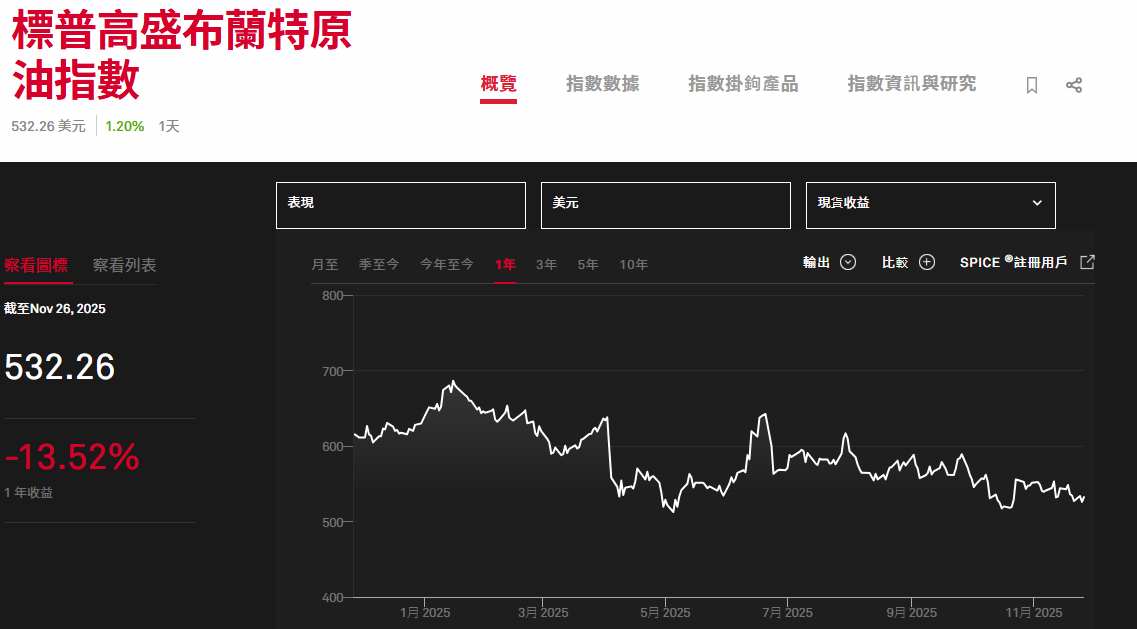
Task: Switch to the 今年至今 range
Action: tap(446, 264)
